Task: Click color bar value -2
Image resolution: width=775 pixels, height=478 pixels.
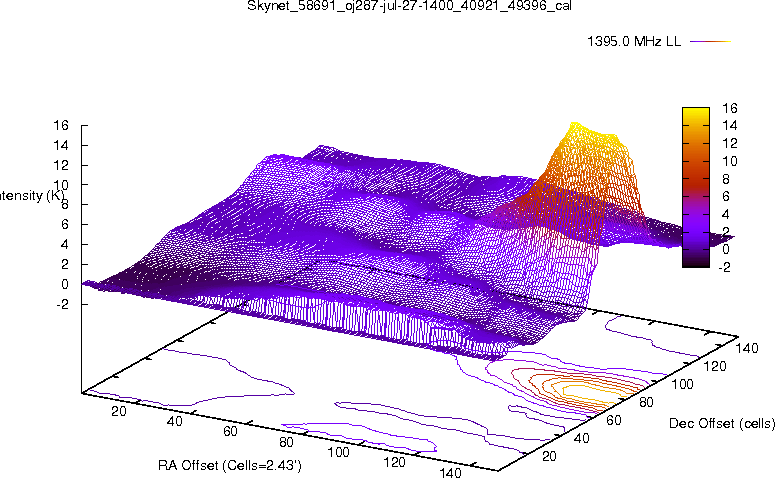Action: click(725, 267)
